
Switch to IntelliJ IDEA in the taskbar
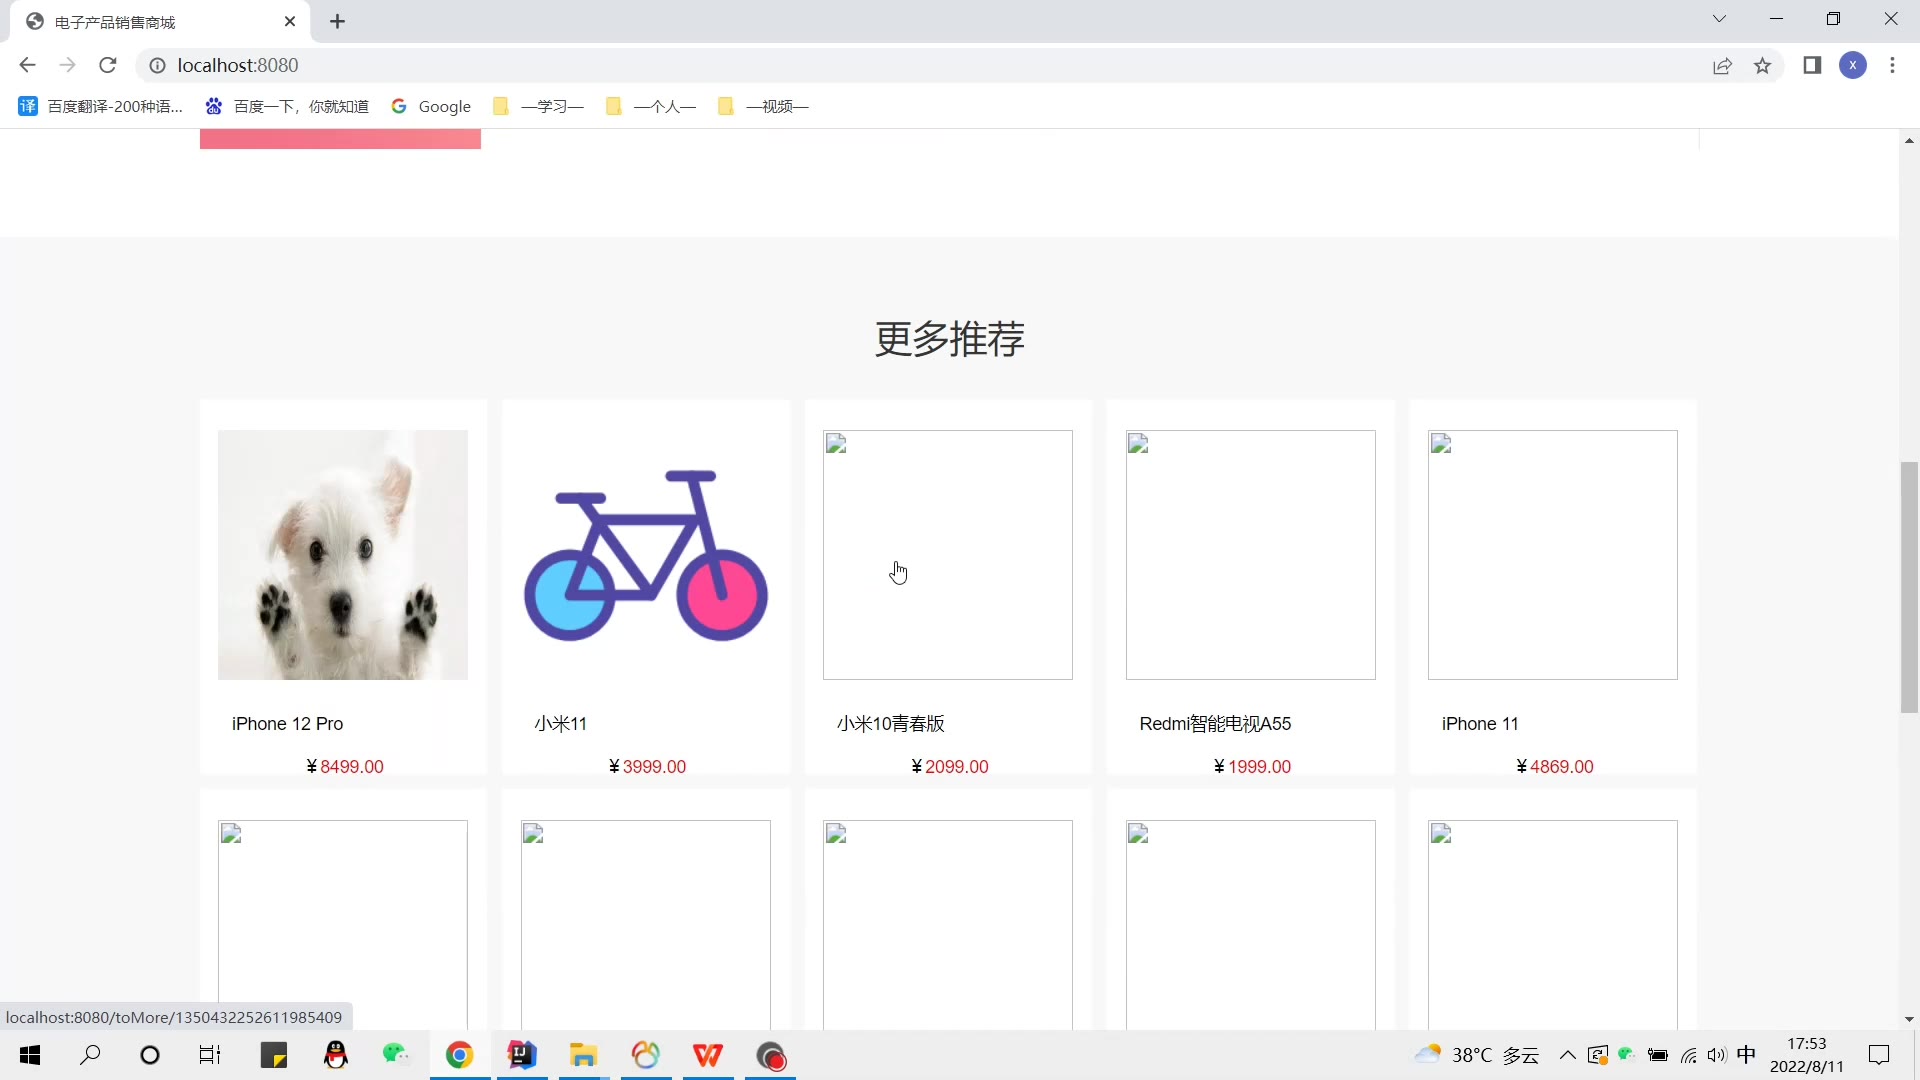522,1055
